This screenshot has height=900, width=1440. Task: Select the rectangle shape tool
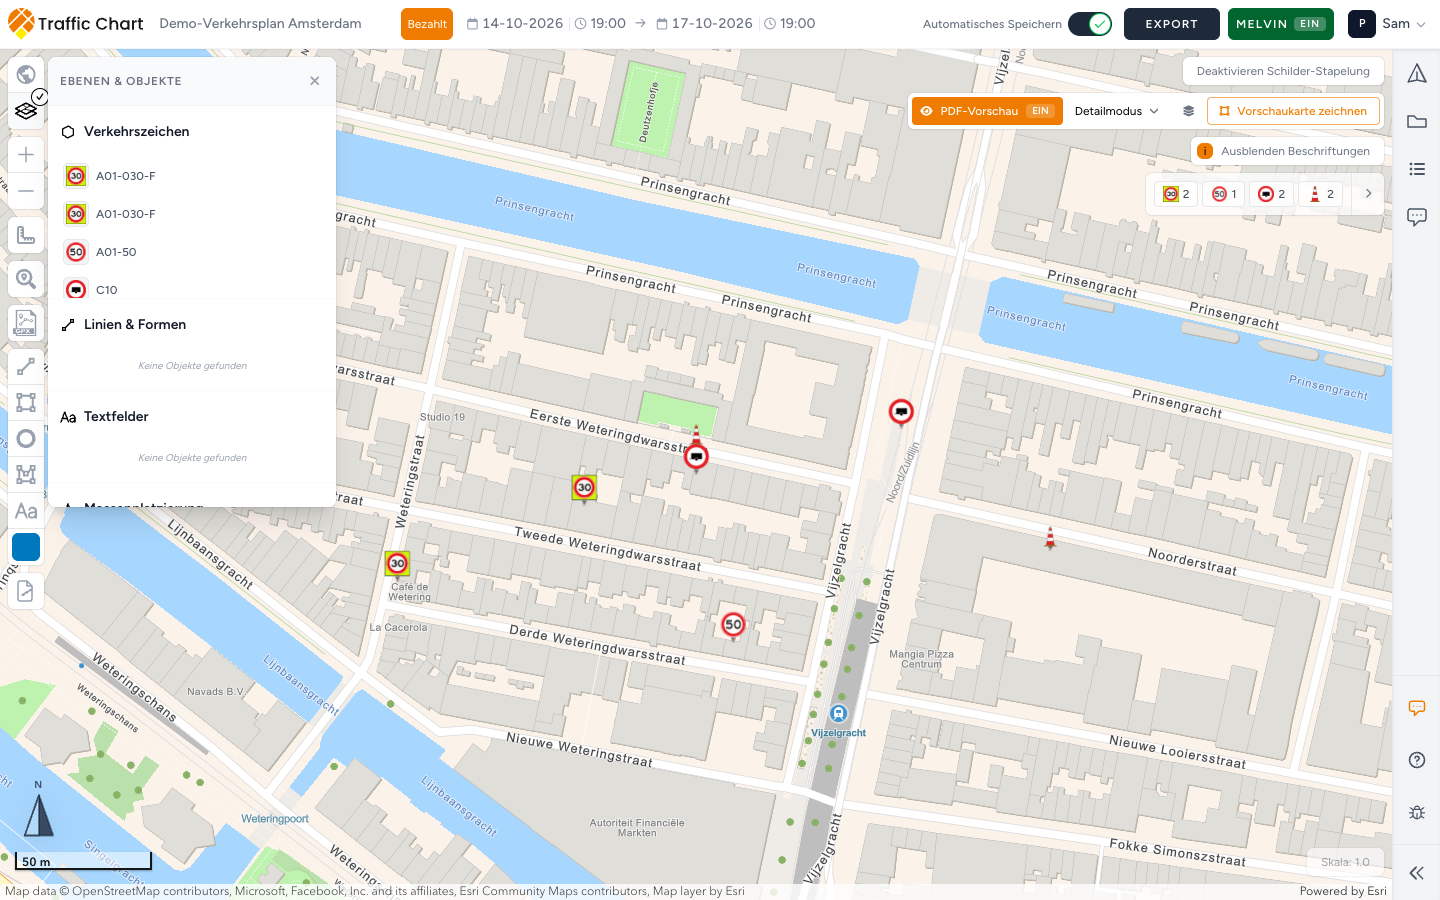(x=26, y=403)
